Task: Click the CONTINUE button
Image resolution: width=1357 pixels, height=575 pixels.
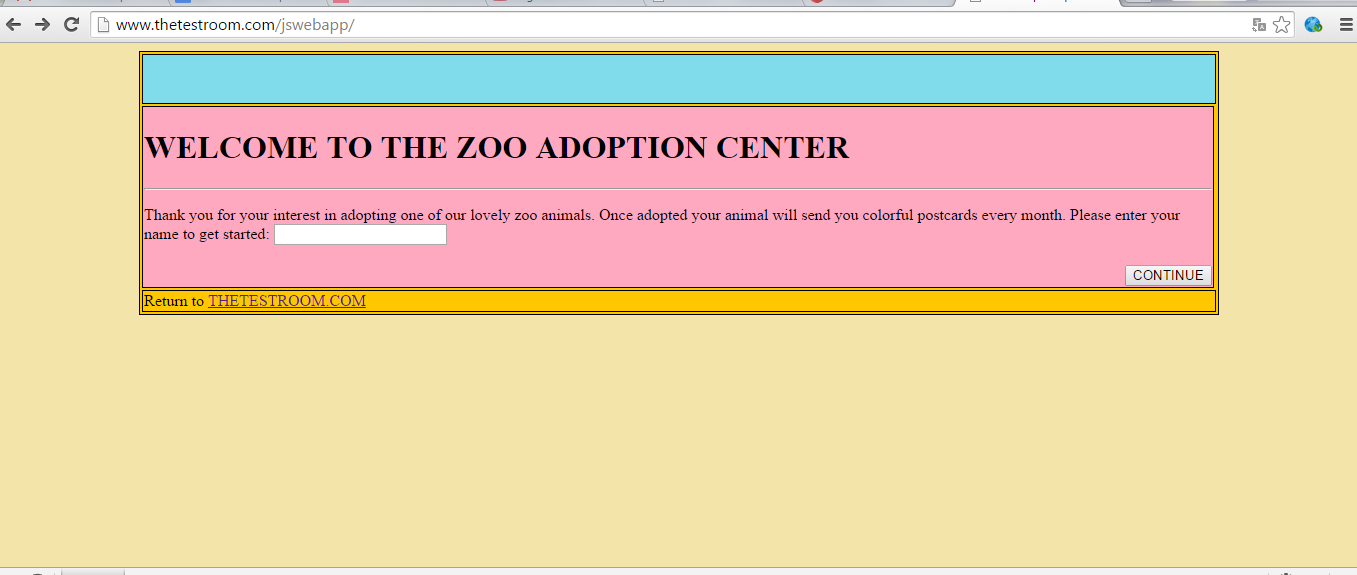Action: click(x=1168, y=275)
